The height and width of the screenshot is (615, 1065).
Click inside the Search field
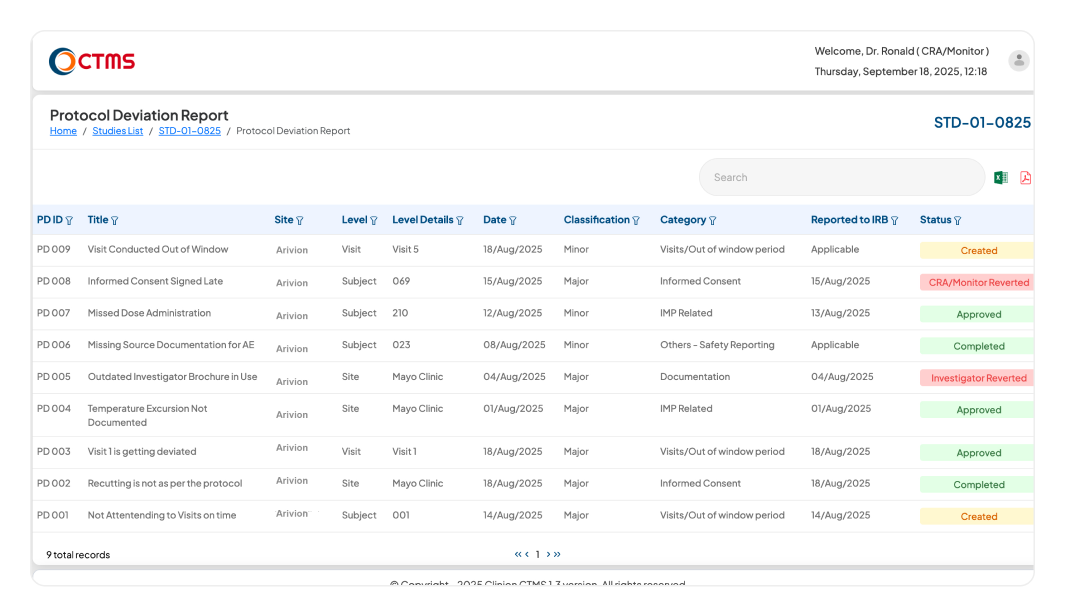pos(842,176)
